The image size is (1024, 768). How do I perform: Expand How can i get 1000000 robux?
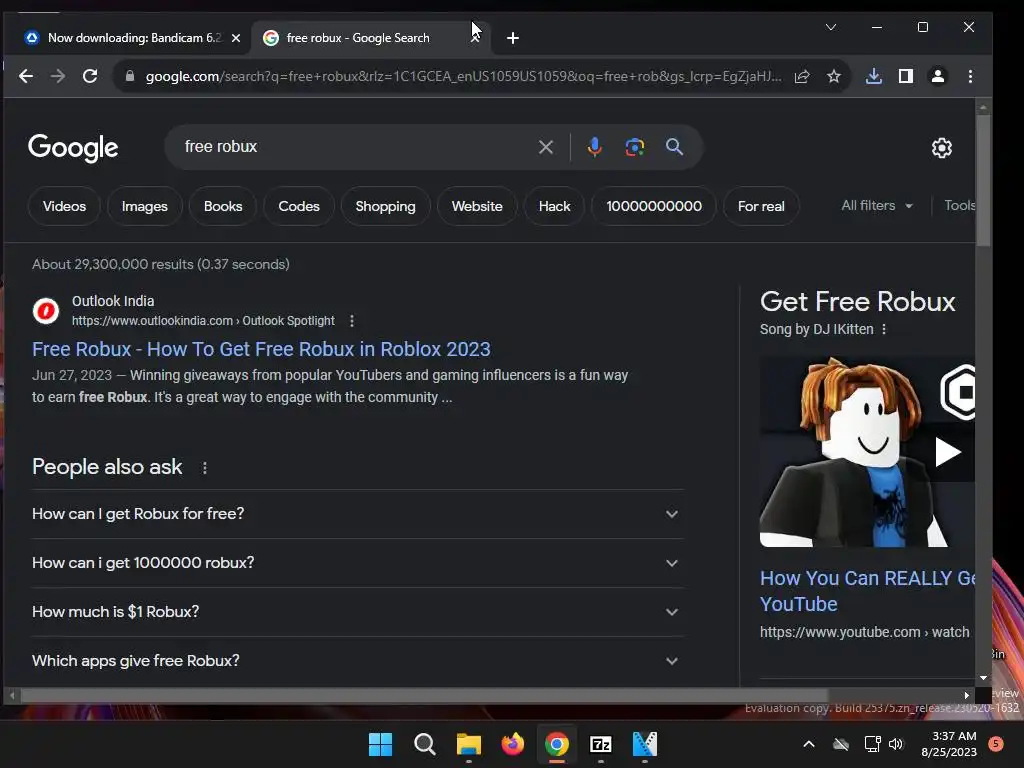point(357,563)
